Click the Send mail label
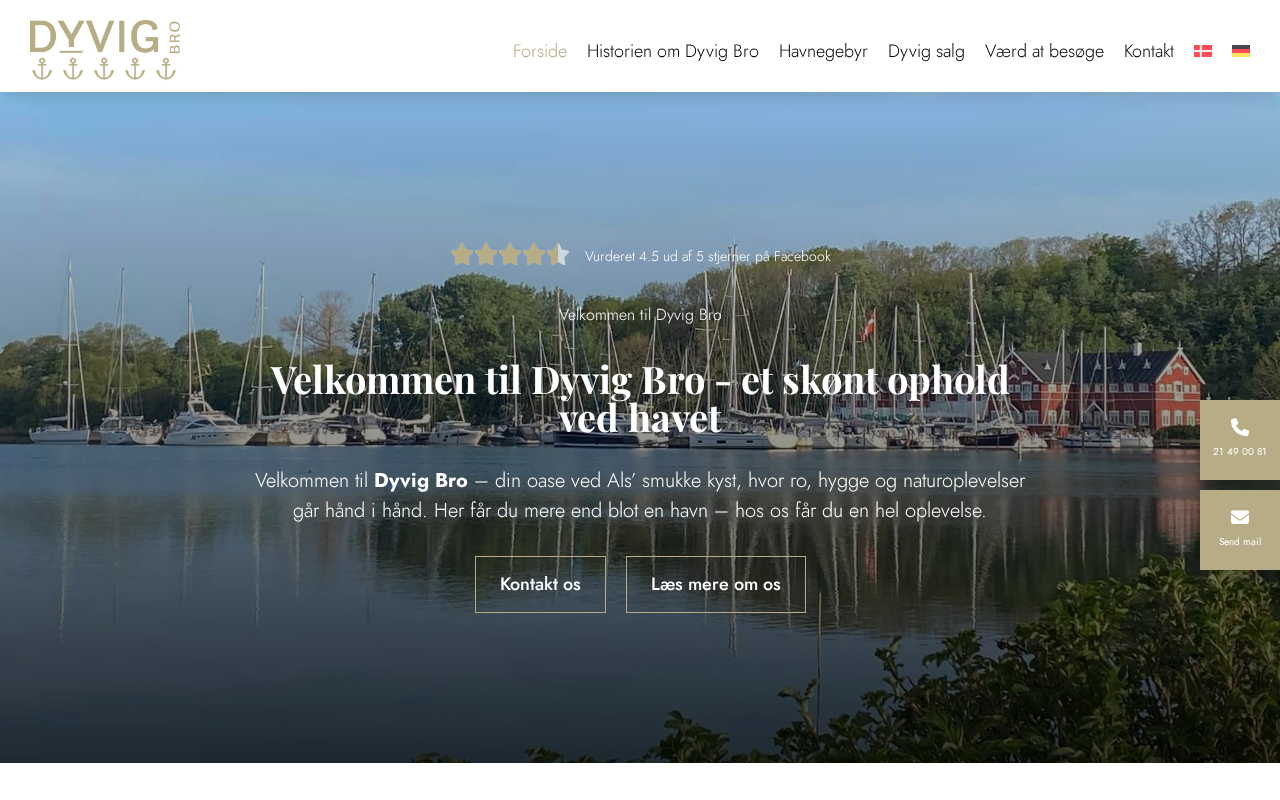 pyautogui.click(x=1240, y=542)
